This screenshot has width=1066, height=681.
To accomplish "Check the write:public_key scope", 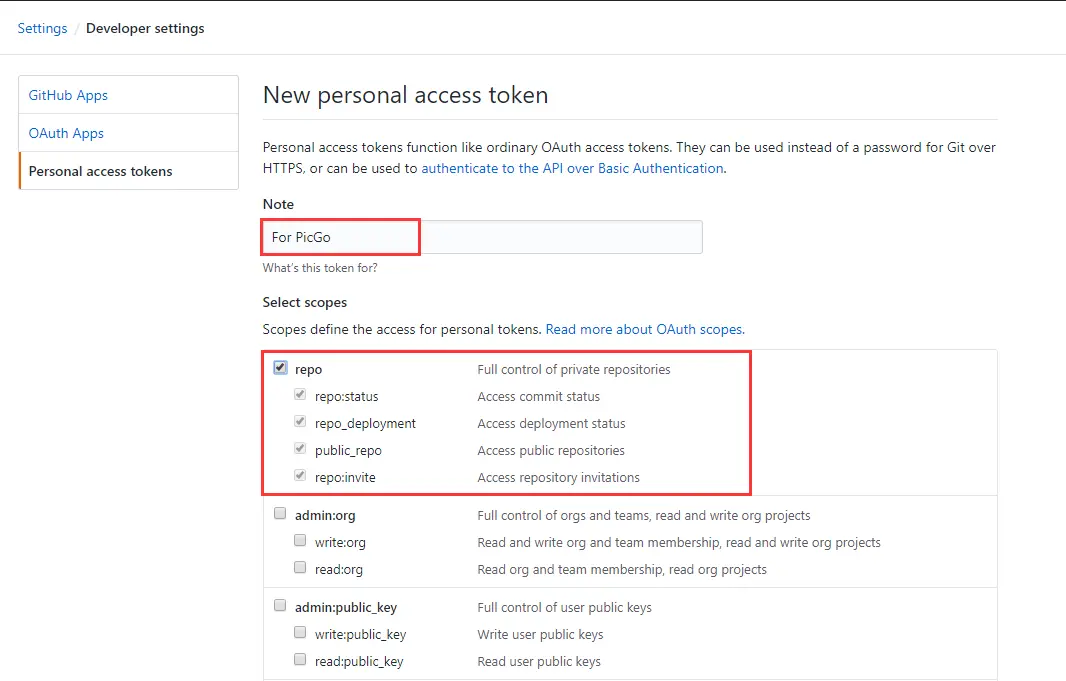I will (x=300, y=633).
